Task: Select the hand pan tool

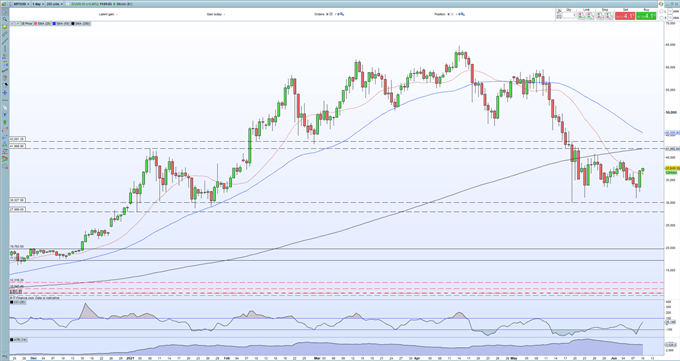Action: coord(5,78)
